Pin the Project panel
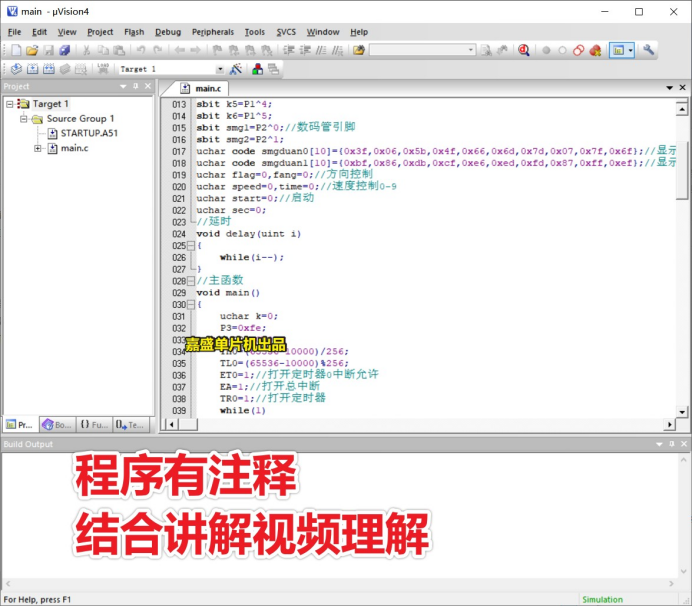The height and width of the screenshot is (607, 693). (136, 86)
